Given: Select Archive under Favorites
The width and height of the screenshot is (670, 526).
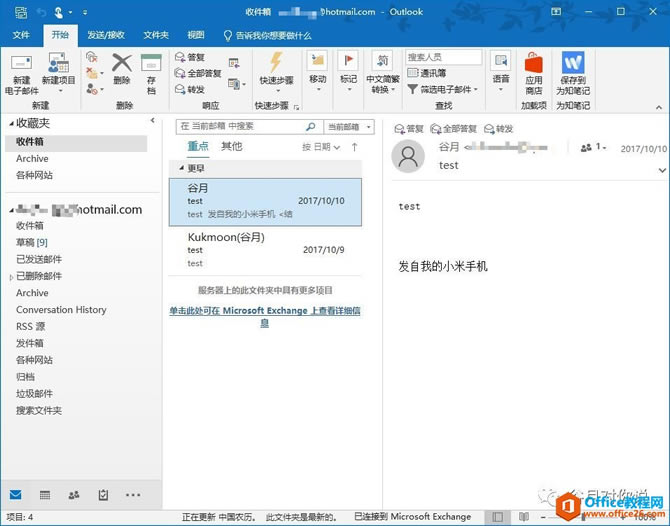Looking at the screenshot, I should coord(32,159).
